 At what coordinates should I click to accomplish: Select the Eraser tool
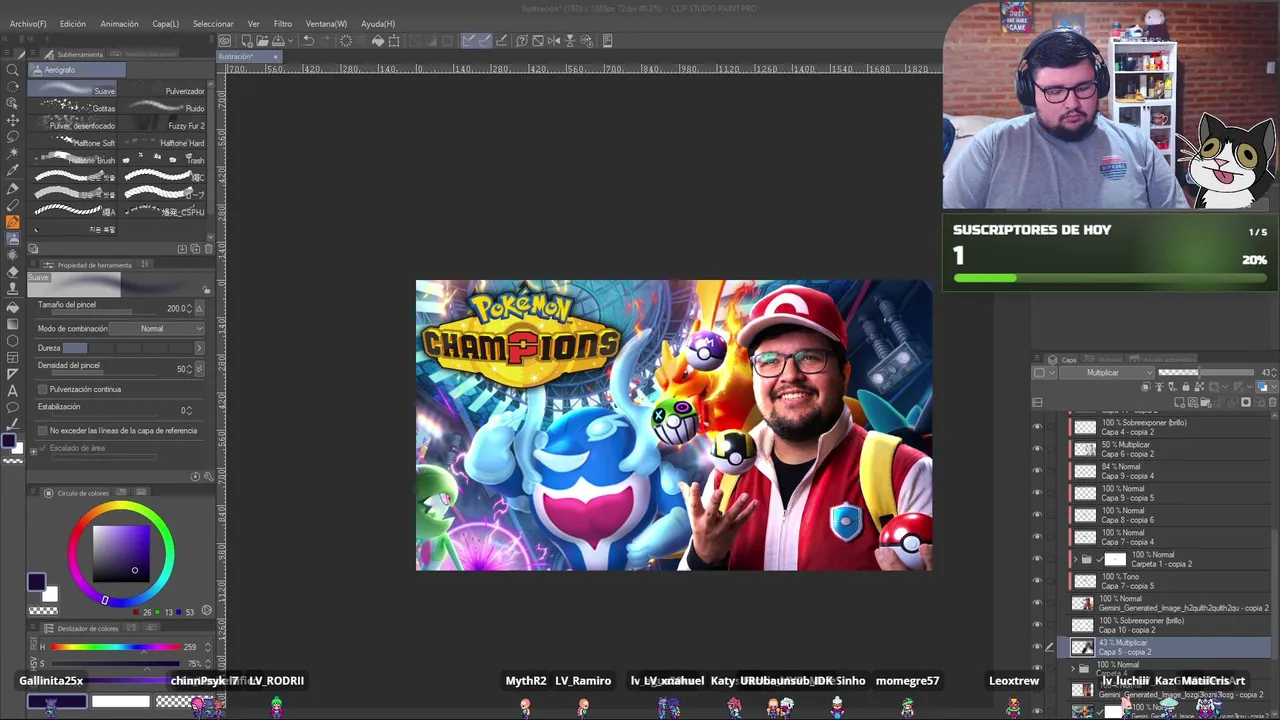point(13,272)
